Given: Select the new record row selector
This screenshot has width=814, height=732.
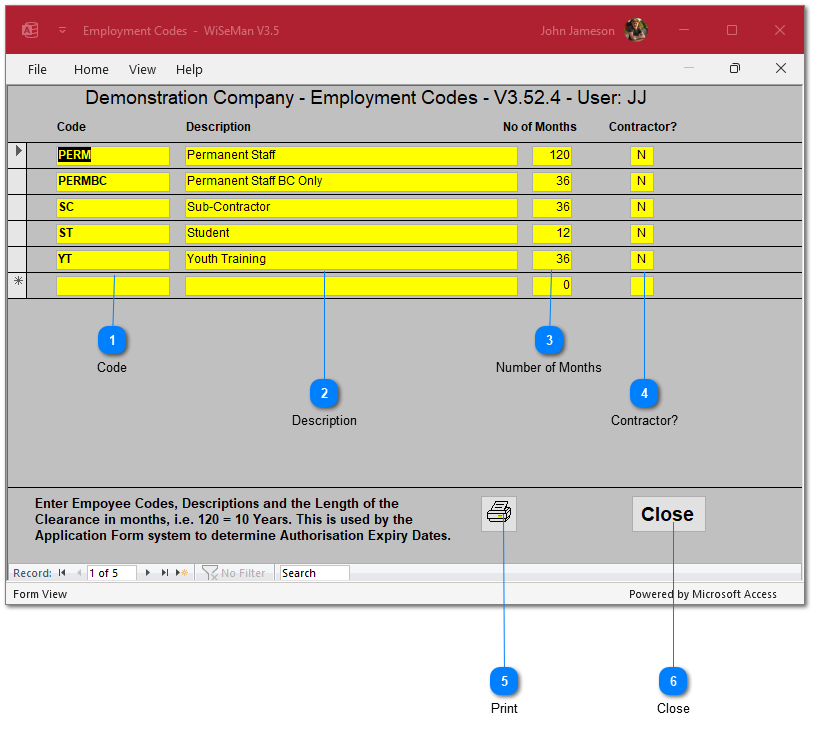Looking at the screenshot, I should pos(17,285).
